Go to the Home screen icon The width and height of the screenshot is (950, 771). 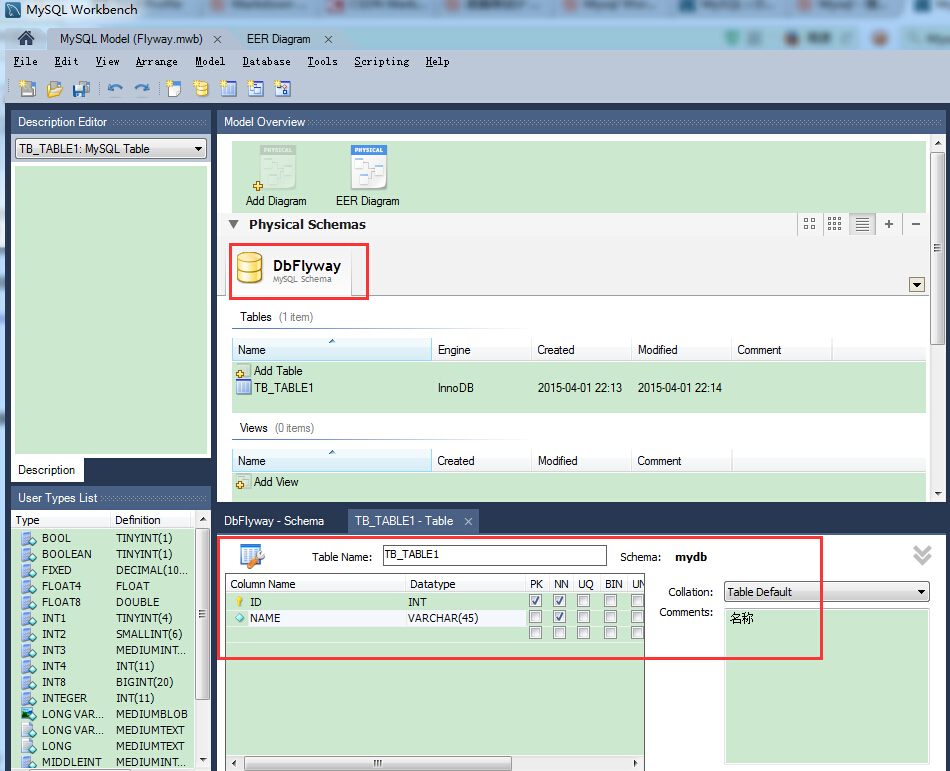[25, 39]
